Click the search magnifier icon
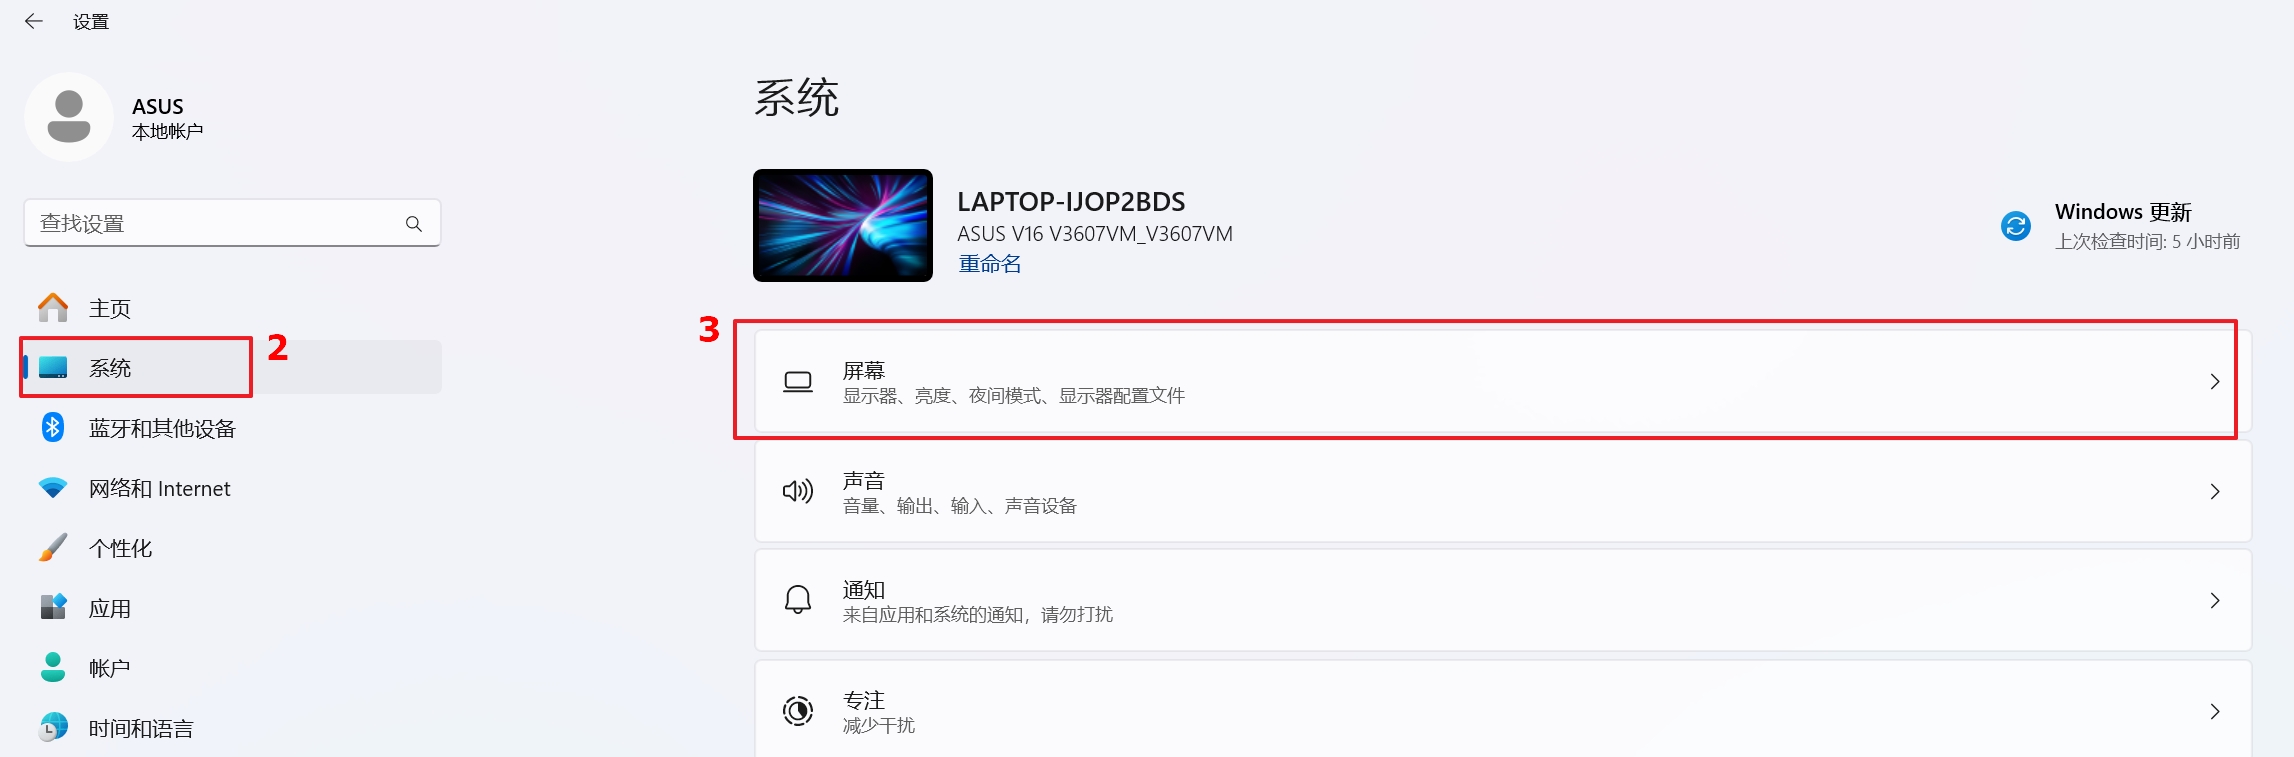 pyautogui.click(x=413, y=224)
